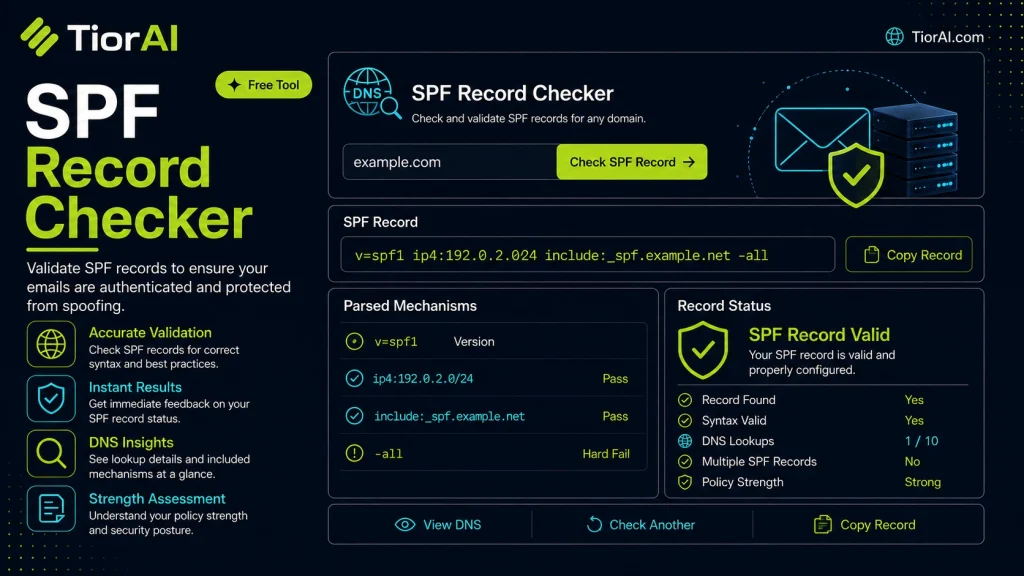Select the -all mechanism text
This screenshot has height=576, width=1024.
coord(389,454)
